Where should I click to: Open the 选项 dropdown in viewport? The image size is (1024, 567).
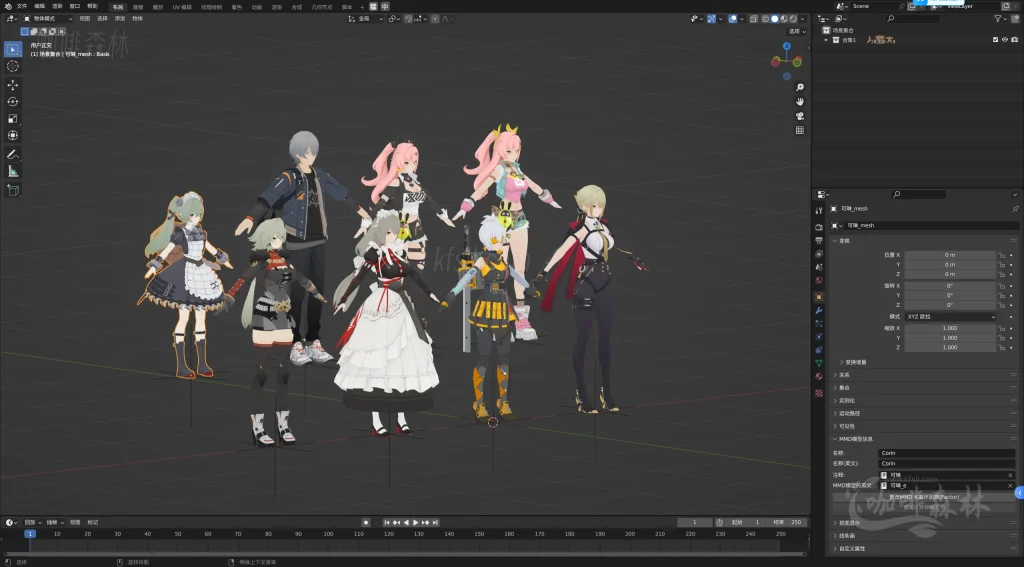click(x=797, y=31)
